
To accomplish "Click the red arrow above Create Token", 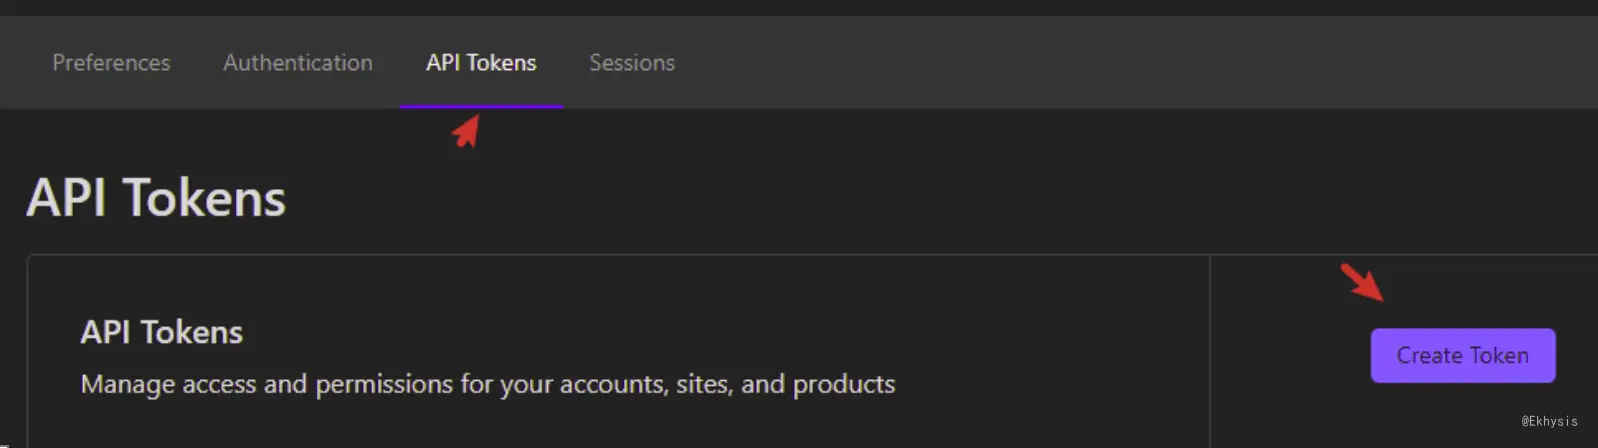I will tap(1362, 281).
